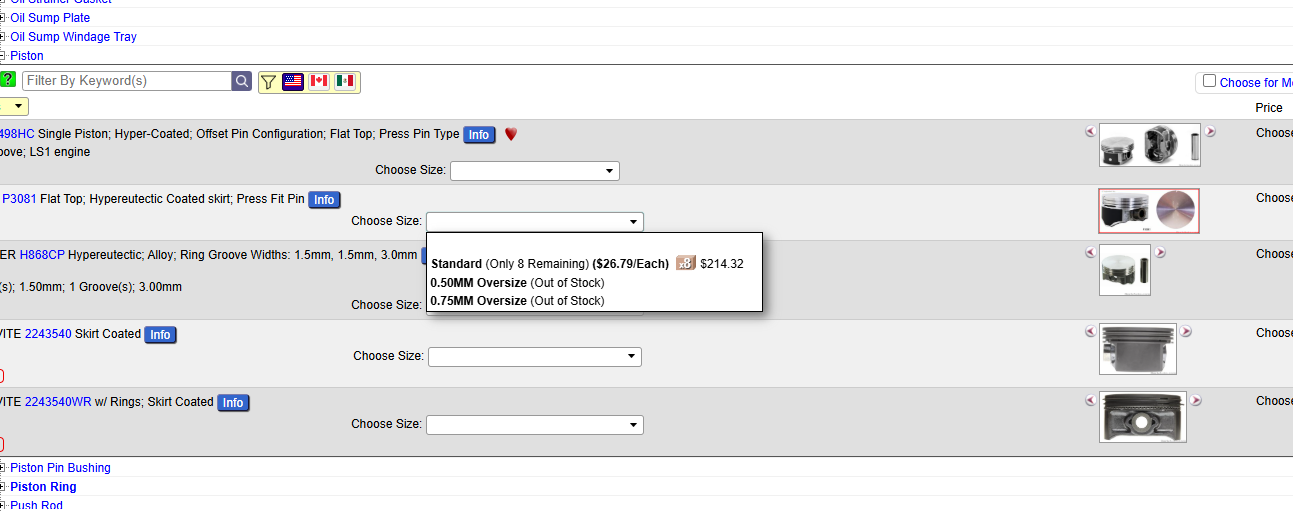Expand the Piston Ring category
1293x511 pixels.
(43, 487)
